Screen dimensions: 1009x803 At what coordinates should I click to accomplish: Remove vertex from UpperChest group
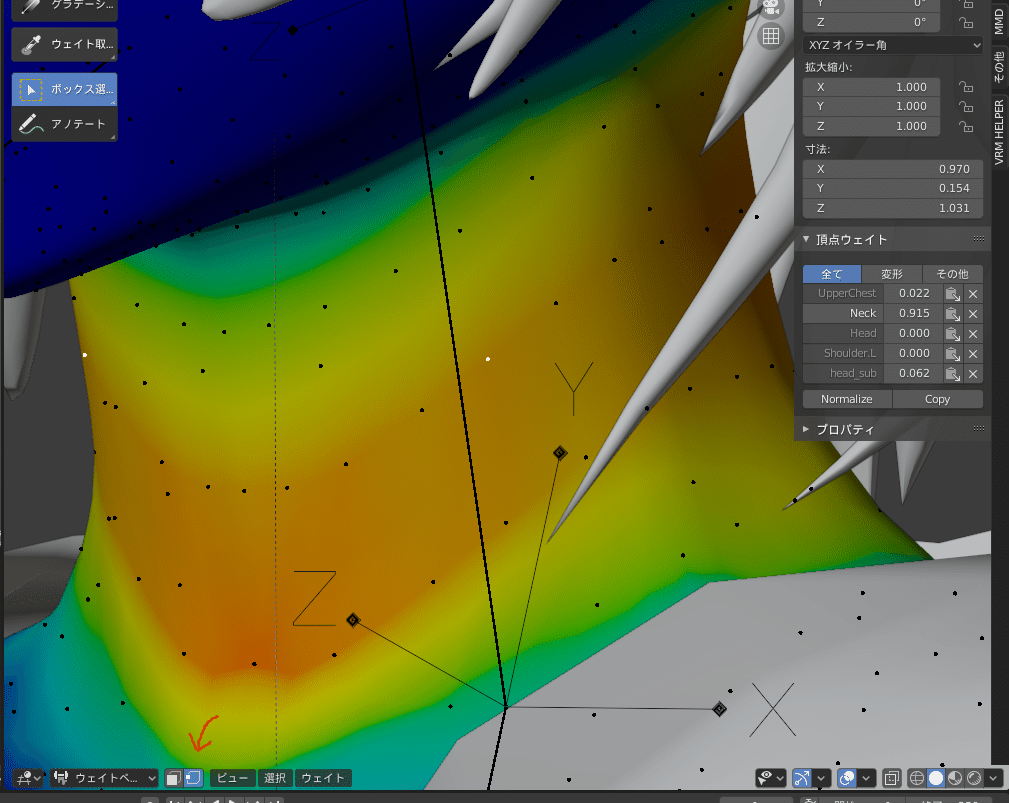point(973,294)
